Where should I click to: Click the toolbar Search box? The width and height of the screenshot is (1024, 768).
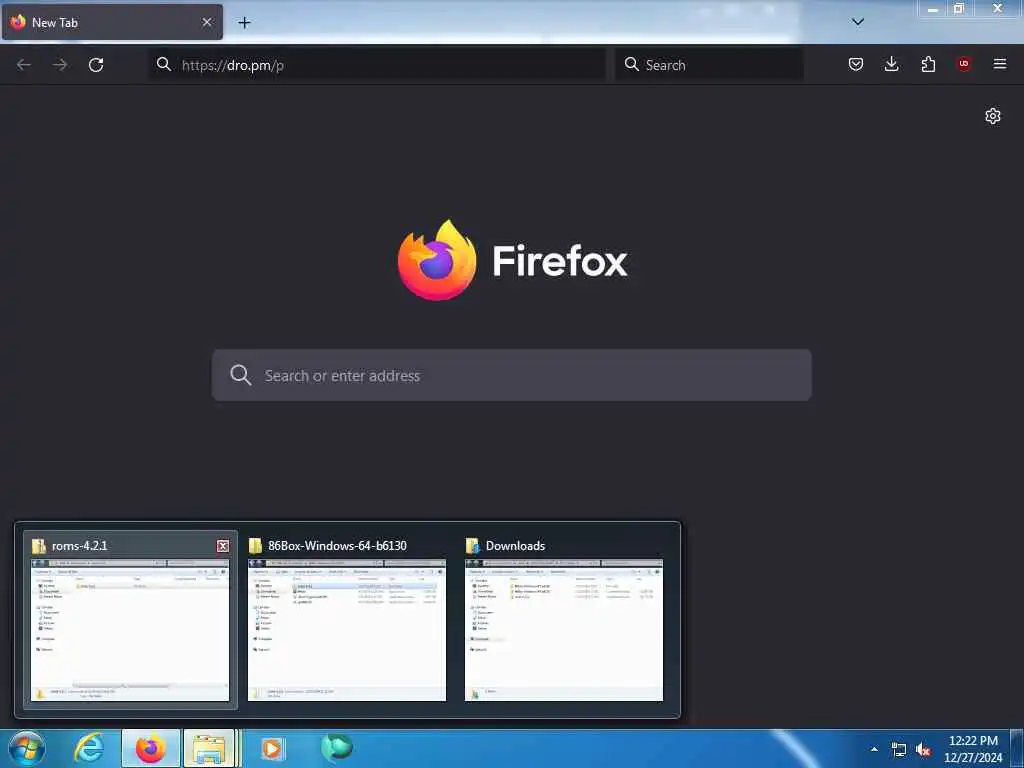[709, 65]
